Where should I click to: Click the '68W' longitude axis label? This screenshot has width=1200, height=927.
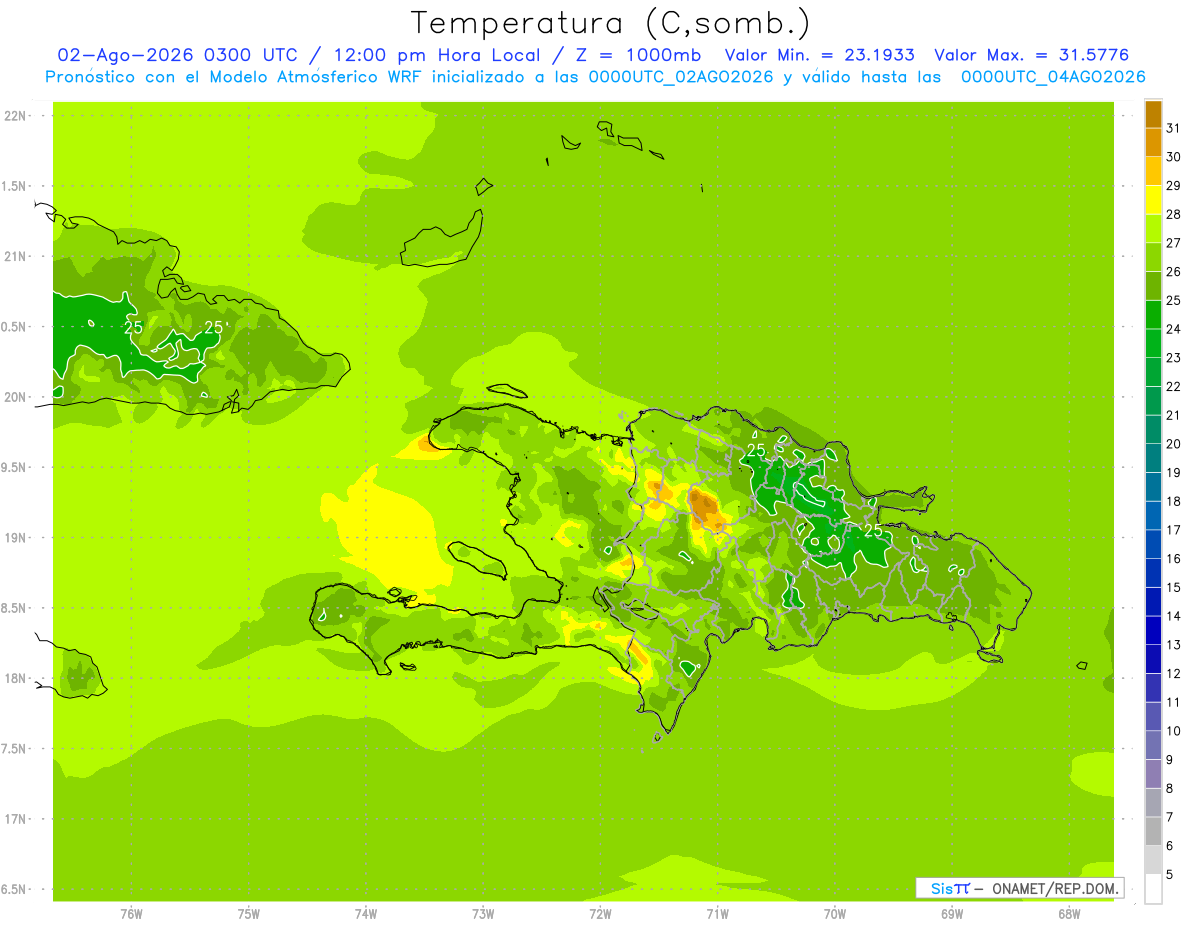pyautogui.click(x=1069, y=914)
